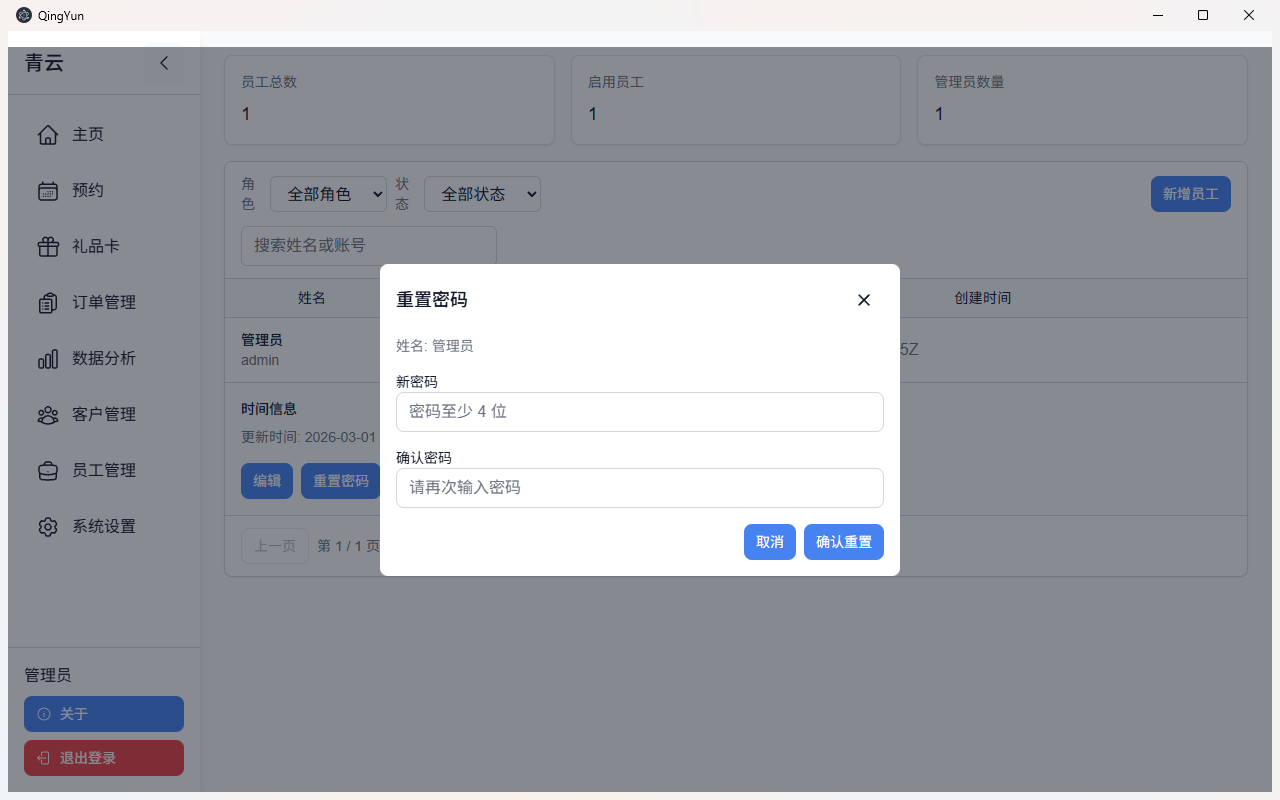The image size is (1280, 800).
Task: Open the 主页 menu item
Action: 104,134
